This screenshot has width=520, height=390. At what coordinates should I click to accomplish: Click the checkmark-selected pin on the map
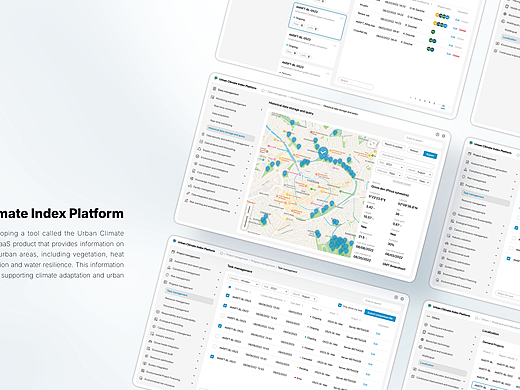(323, 152)
